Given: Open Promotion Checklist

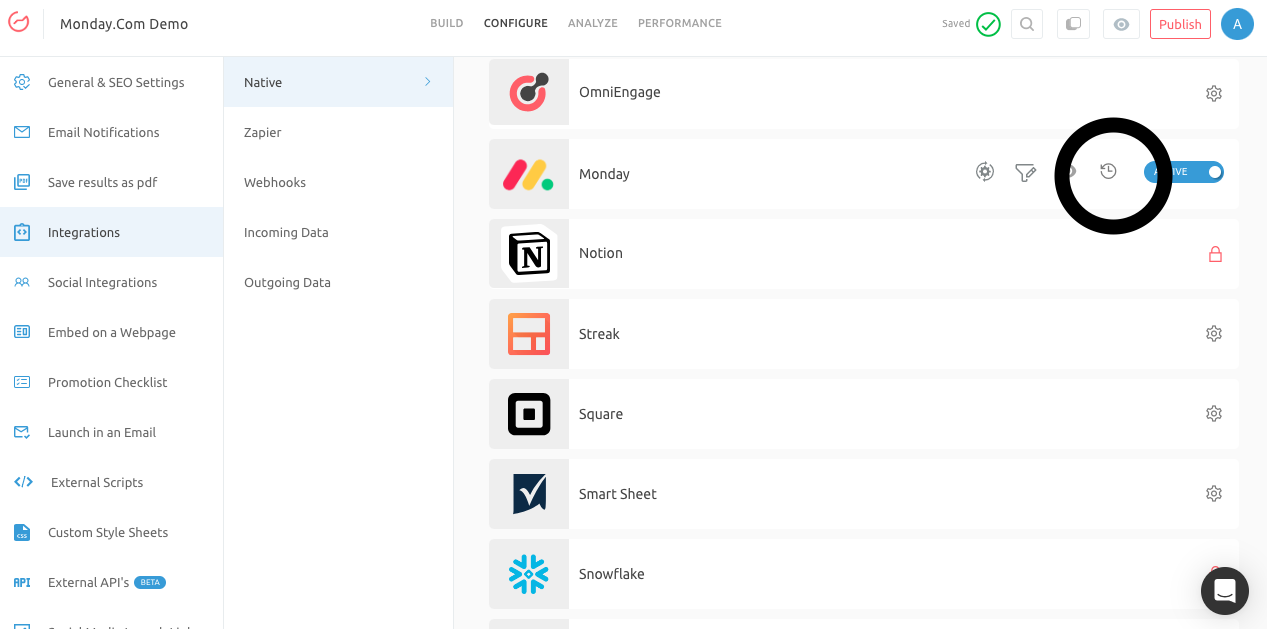Looking at the screenshot, I should [x=111, y=382].
